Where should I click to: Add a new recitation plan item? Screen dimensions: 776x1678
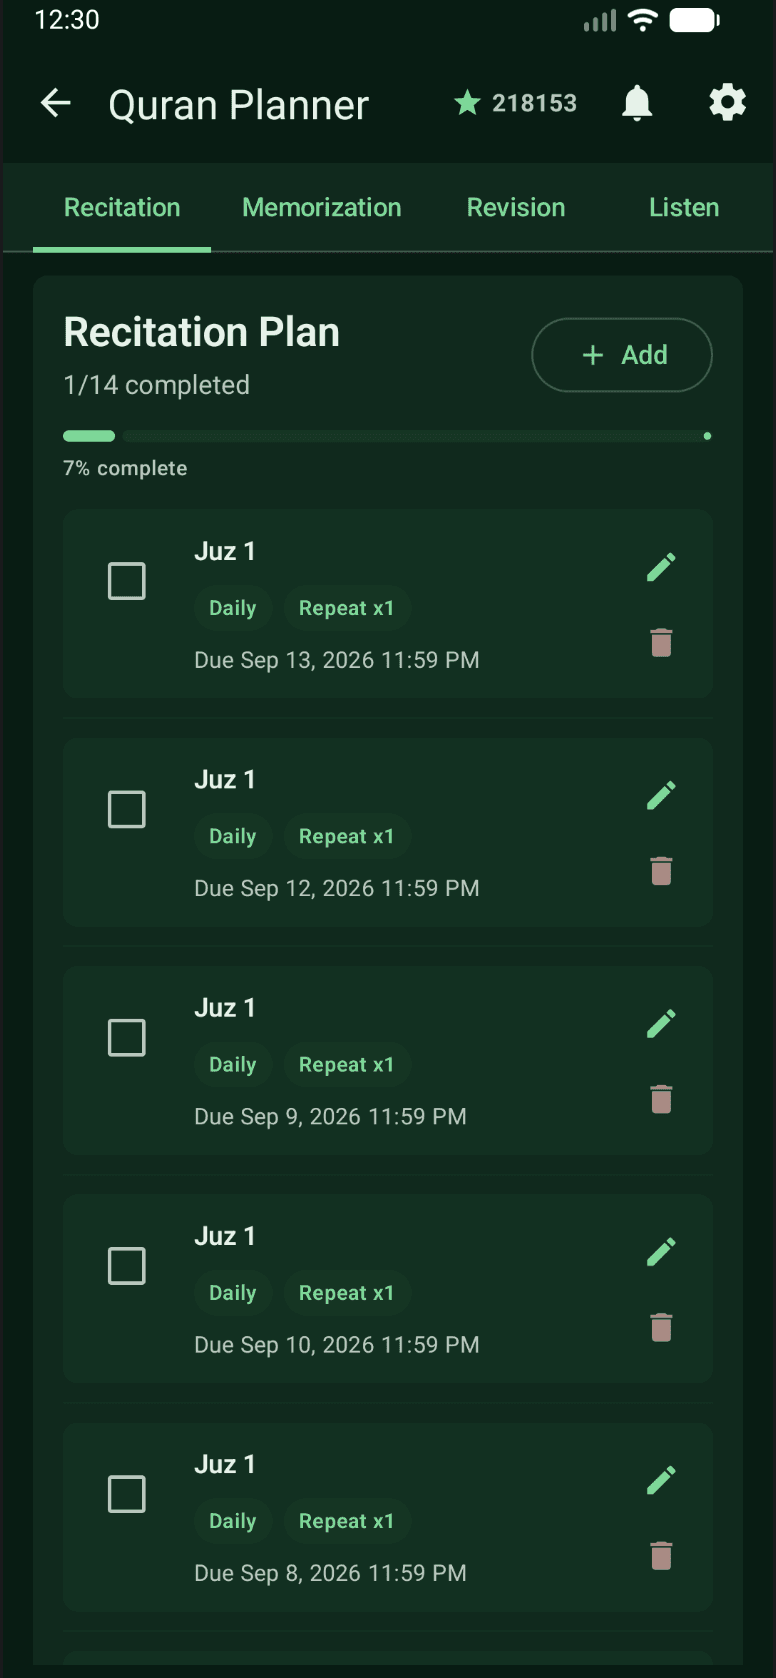pos(622,355)
